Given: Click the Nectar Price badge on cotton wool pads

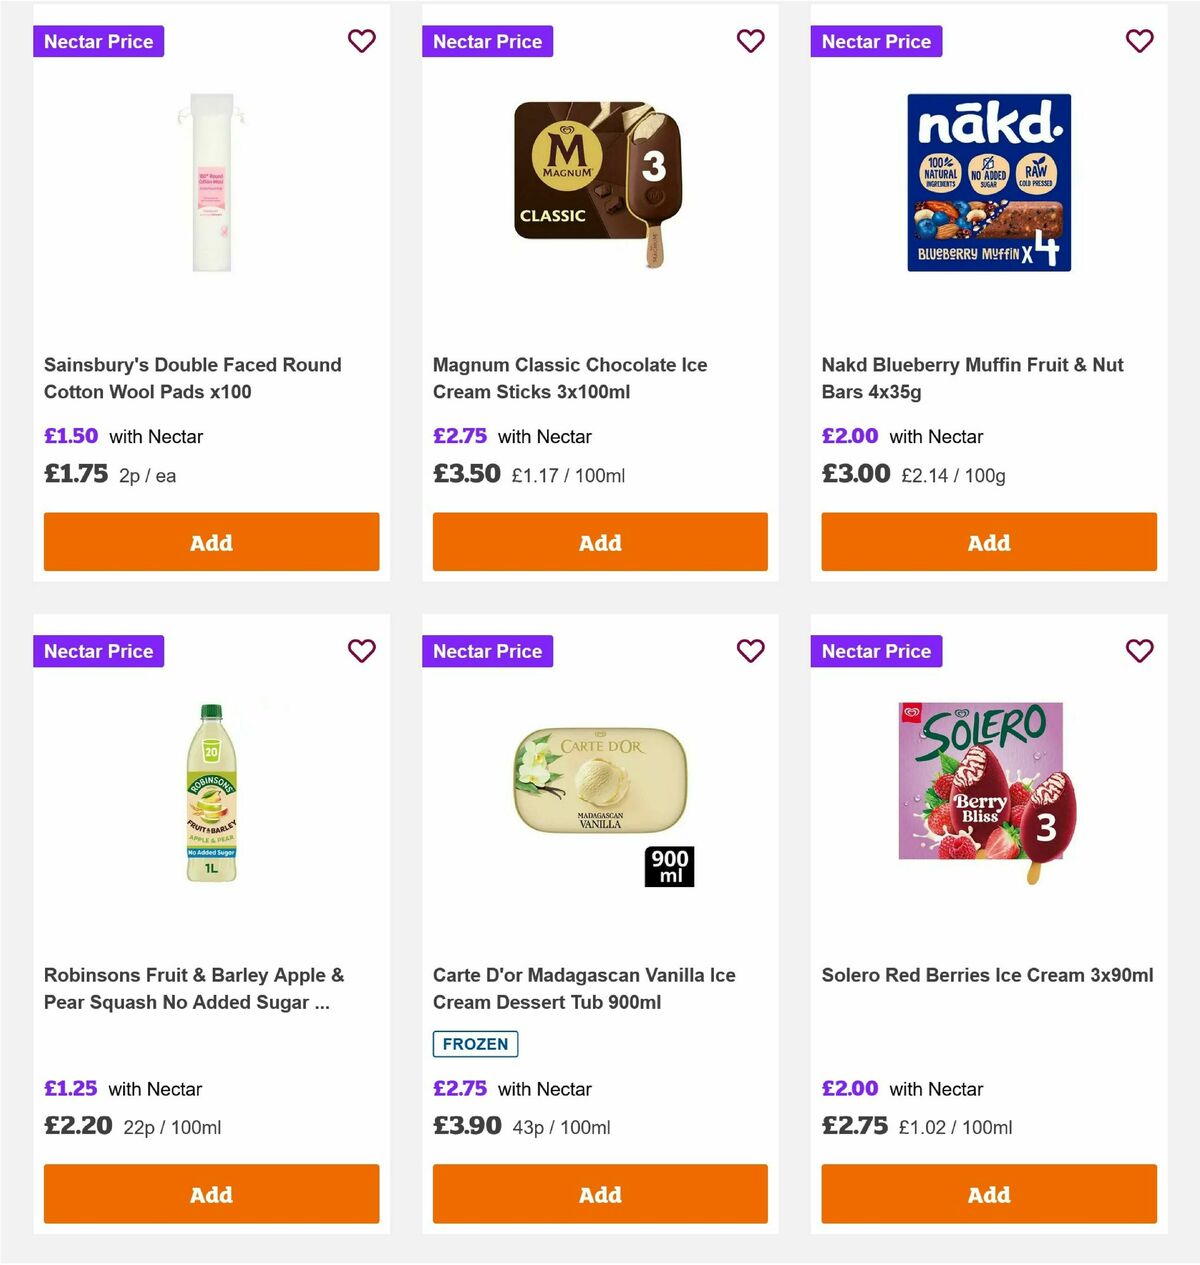Looking at the screenshot, I should pyautogui.click(x=98, y=41).
